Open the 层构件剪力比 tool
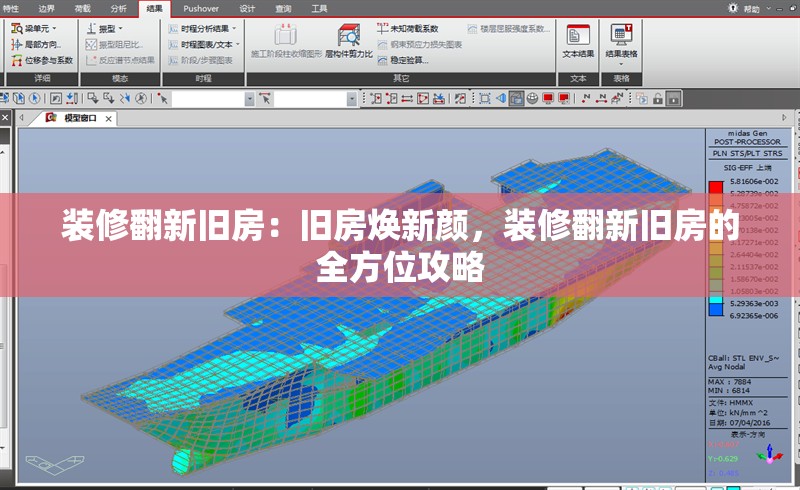Viewport: 800px width, 490px height. tap(349, 41)
